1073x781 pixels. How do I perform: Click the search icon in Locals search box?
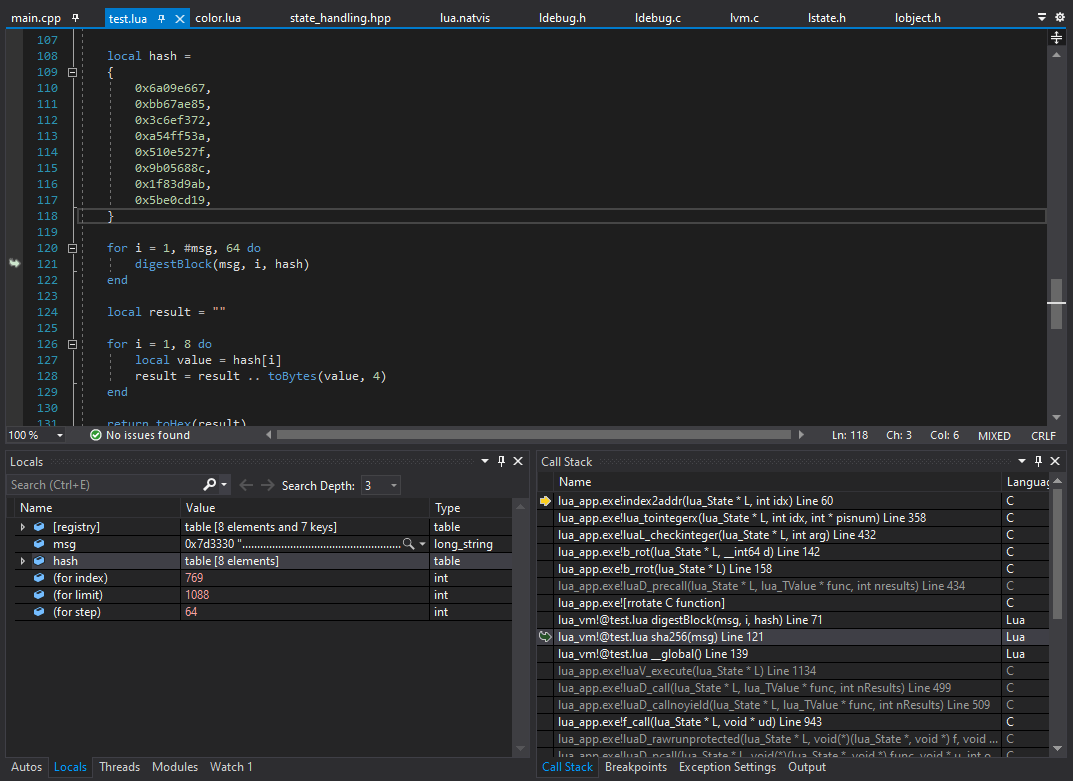(209, 485)
